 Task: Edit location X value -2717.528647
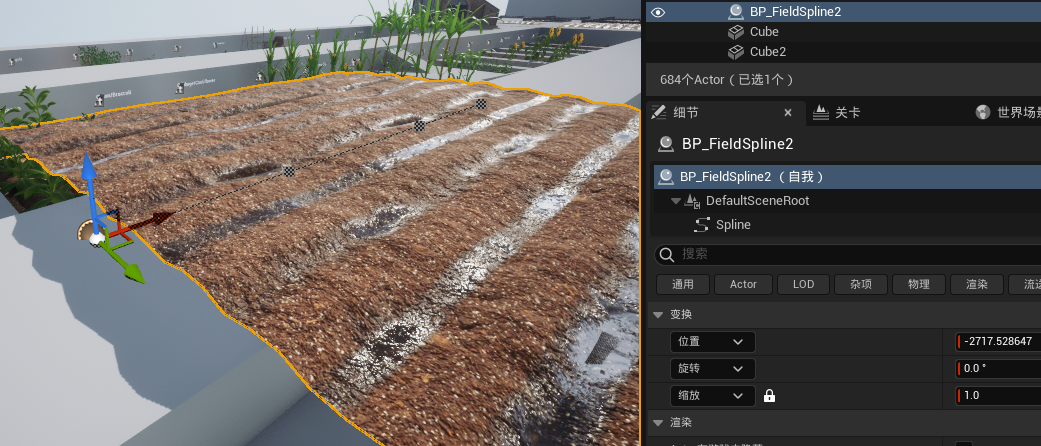(999, 342)
